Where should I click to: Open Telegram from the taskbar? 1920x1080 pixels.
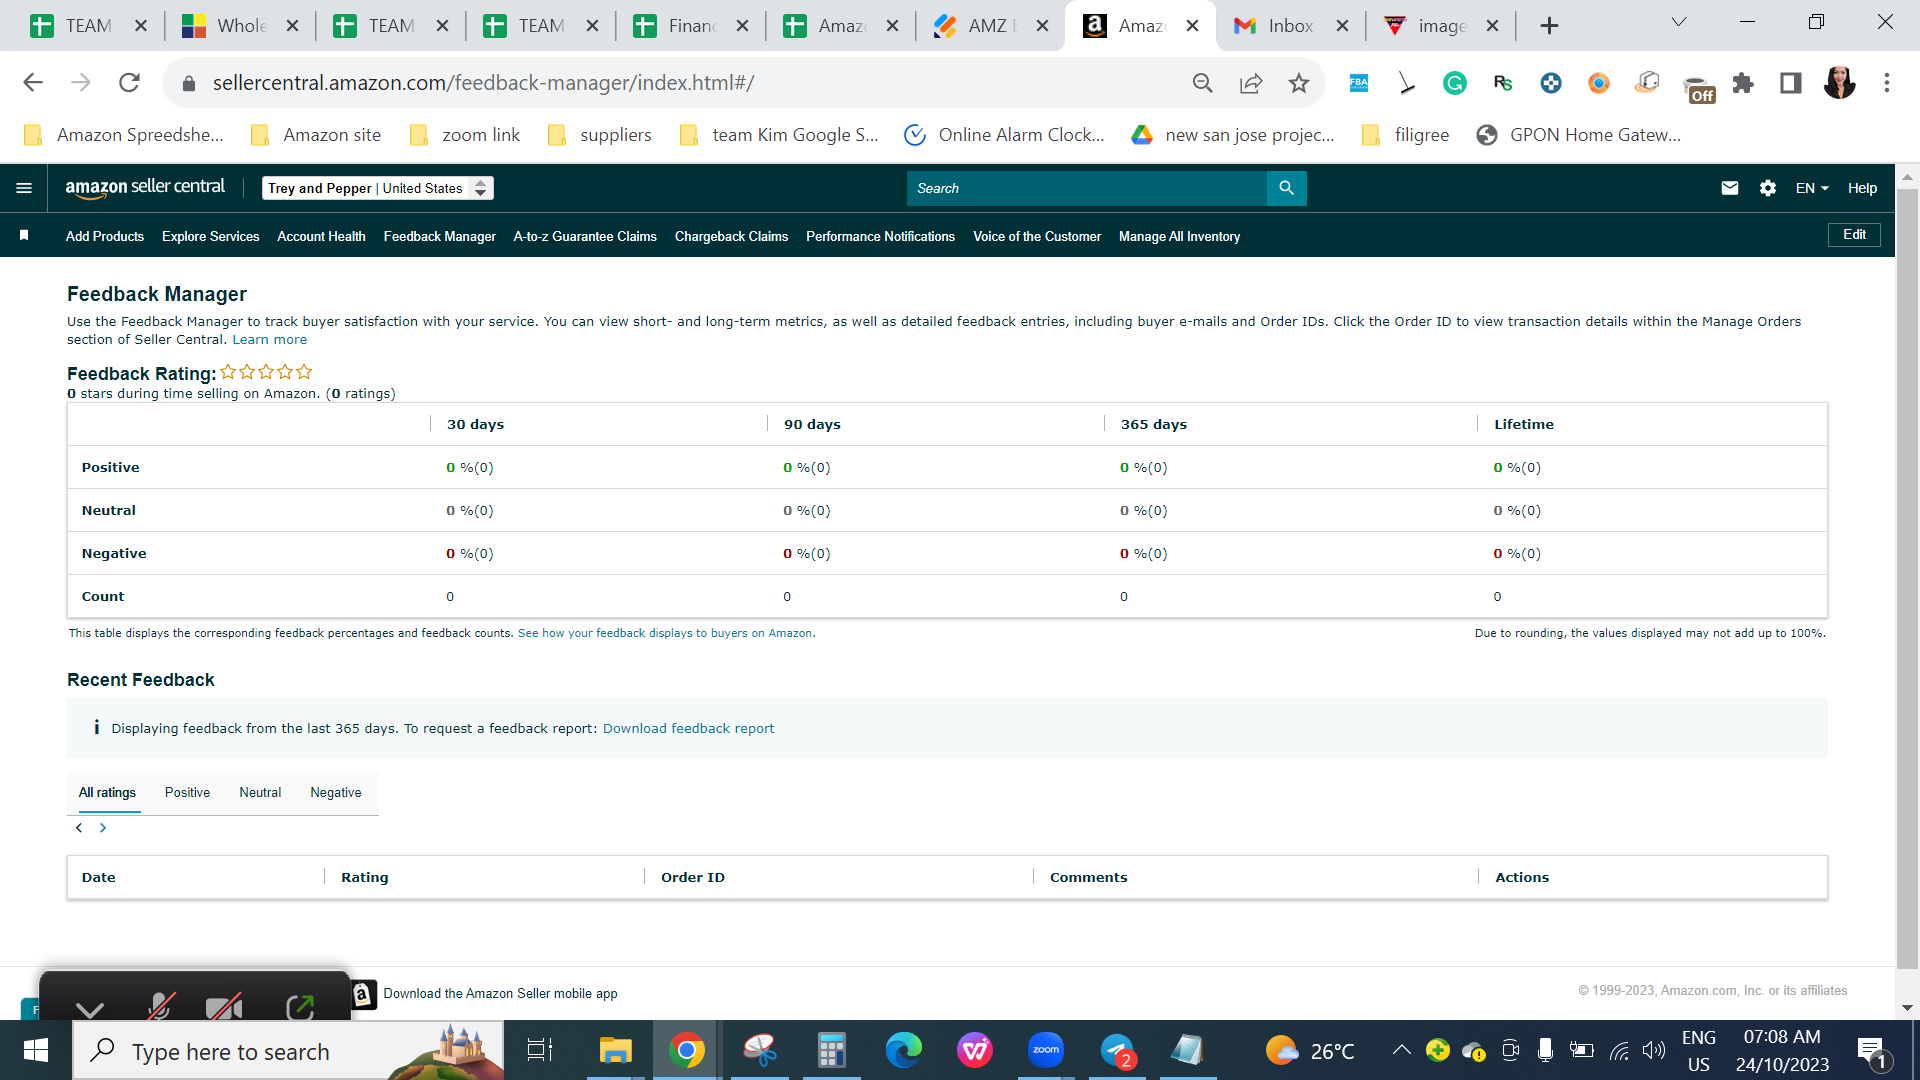[1118, 1051]
